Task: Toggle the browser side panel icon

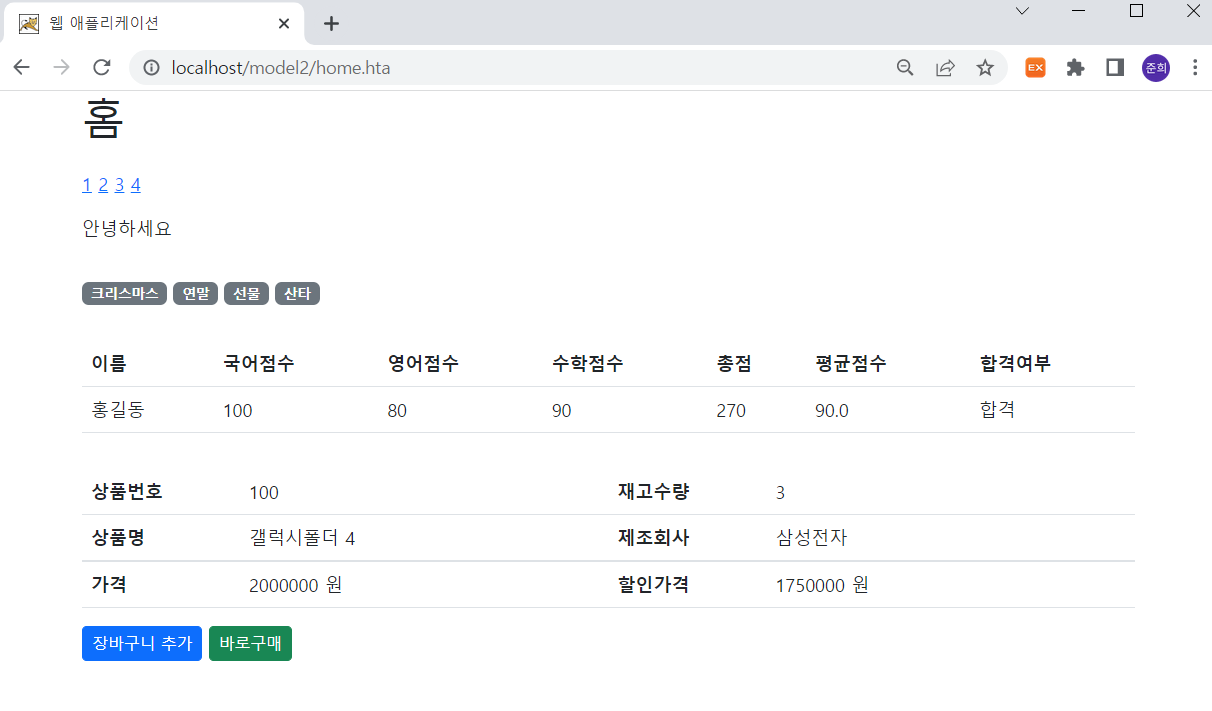Action: [x=1115, y=68]
